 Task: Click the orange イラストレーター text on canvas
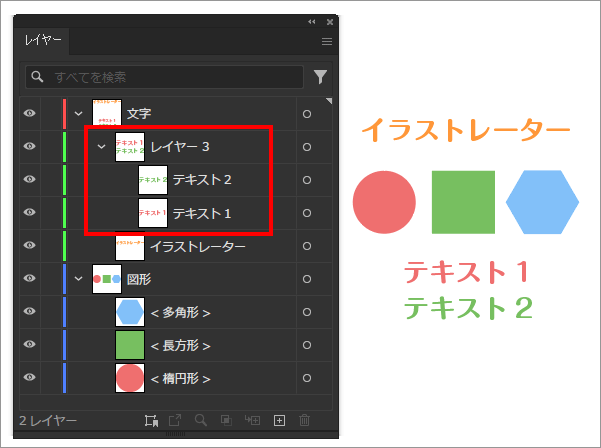click(x=466, y=130)
